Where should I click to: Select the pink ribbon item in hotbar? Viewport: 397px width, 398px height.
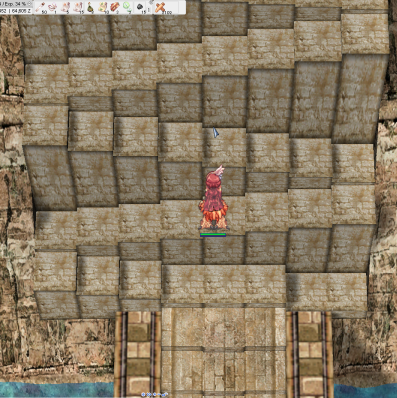(x=53, y=7)
